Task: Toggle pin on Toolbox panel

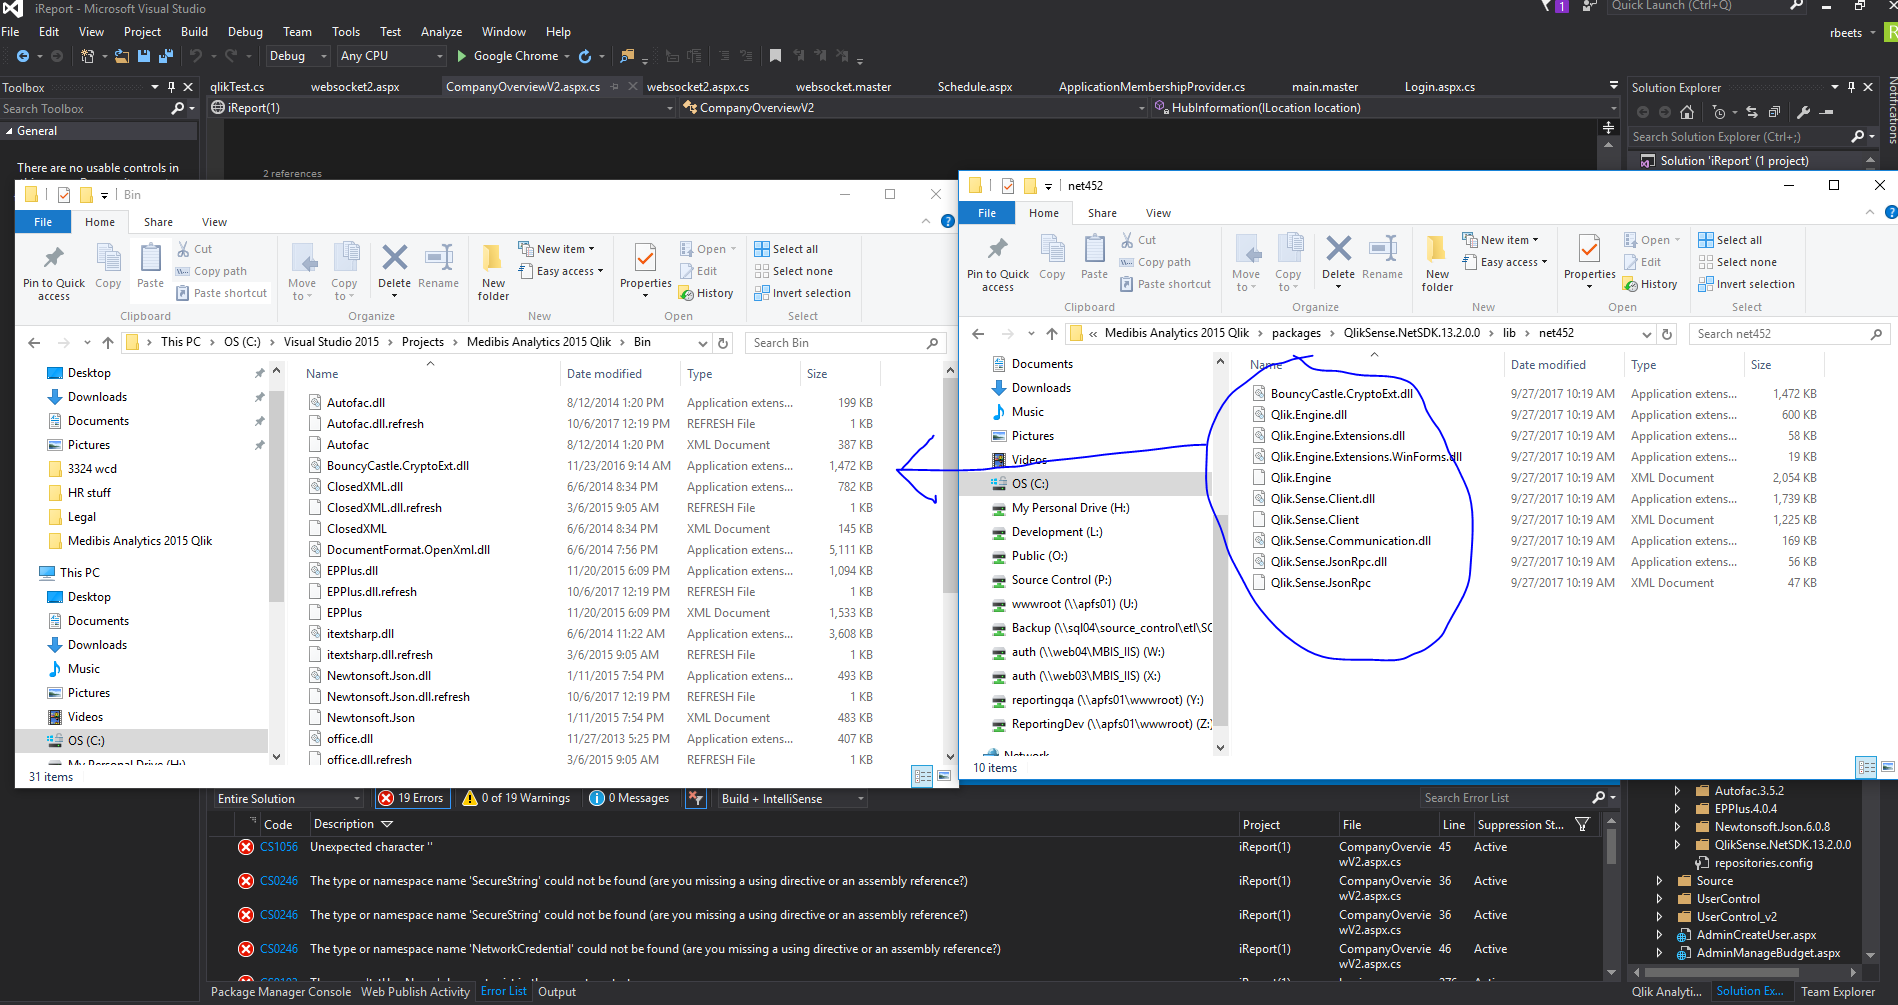Action: tap(171, 87)
